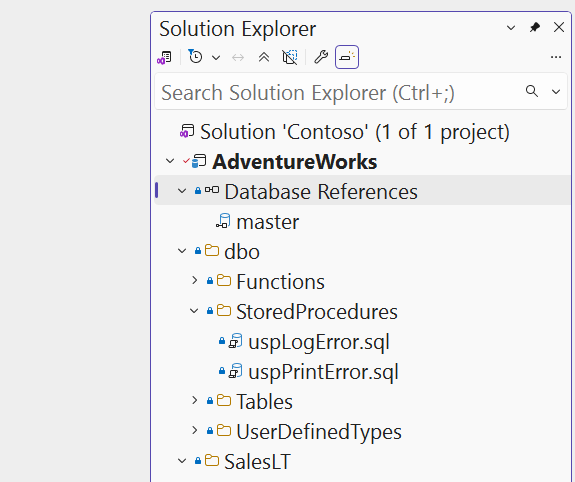The height and width of the screenshot is (482, 575).
Task: Collapse the SalesLT folder
Action: [182, 461]
